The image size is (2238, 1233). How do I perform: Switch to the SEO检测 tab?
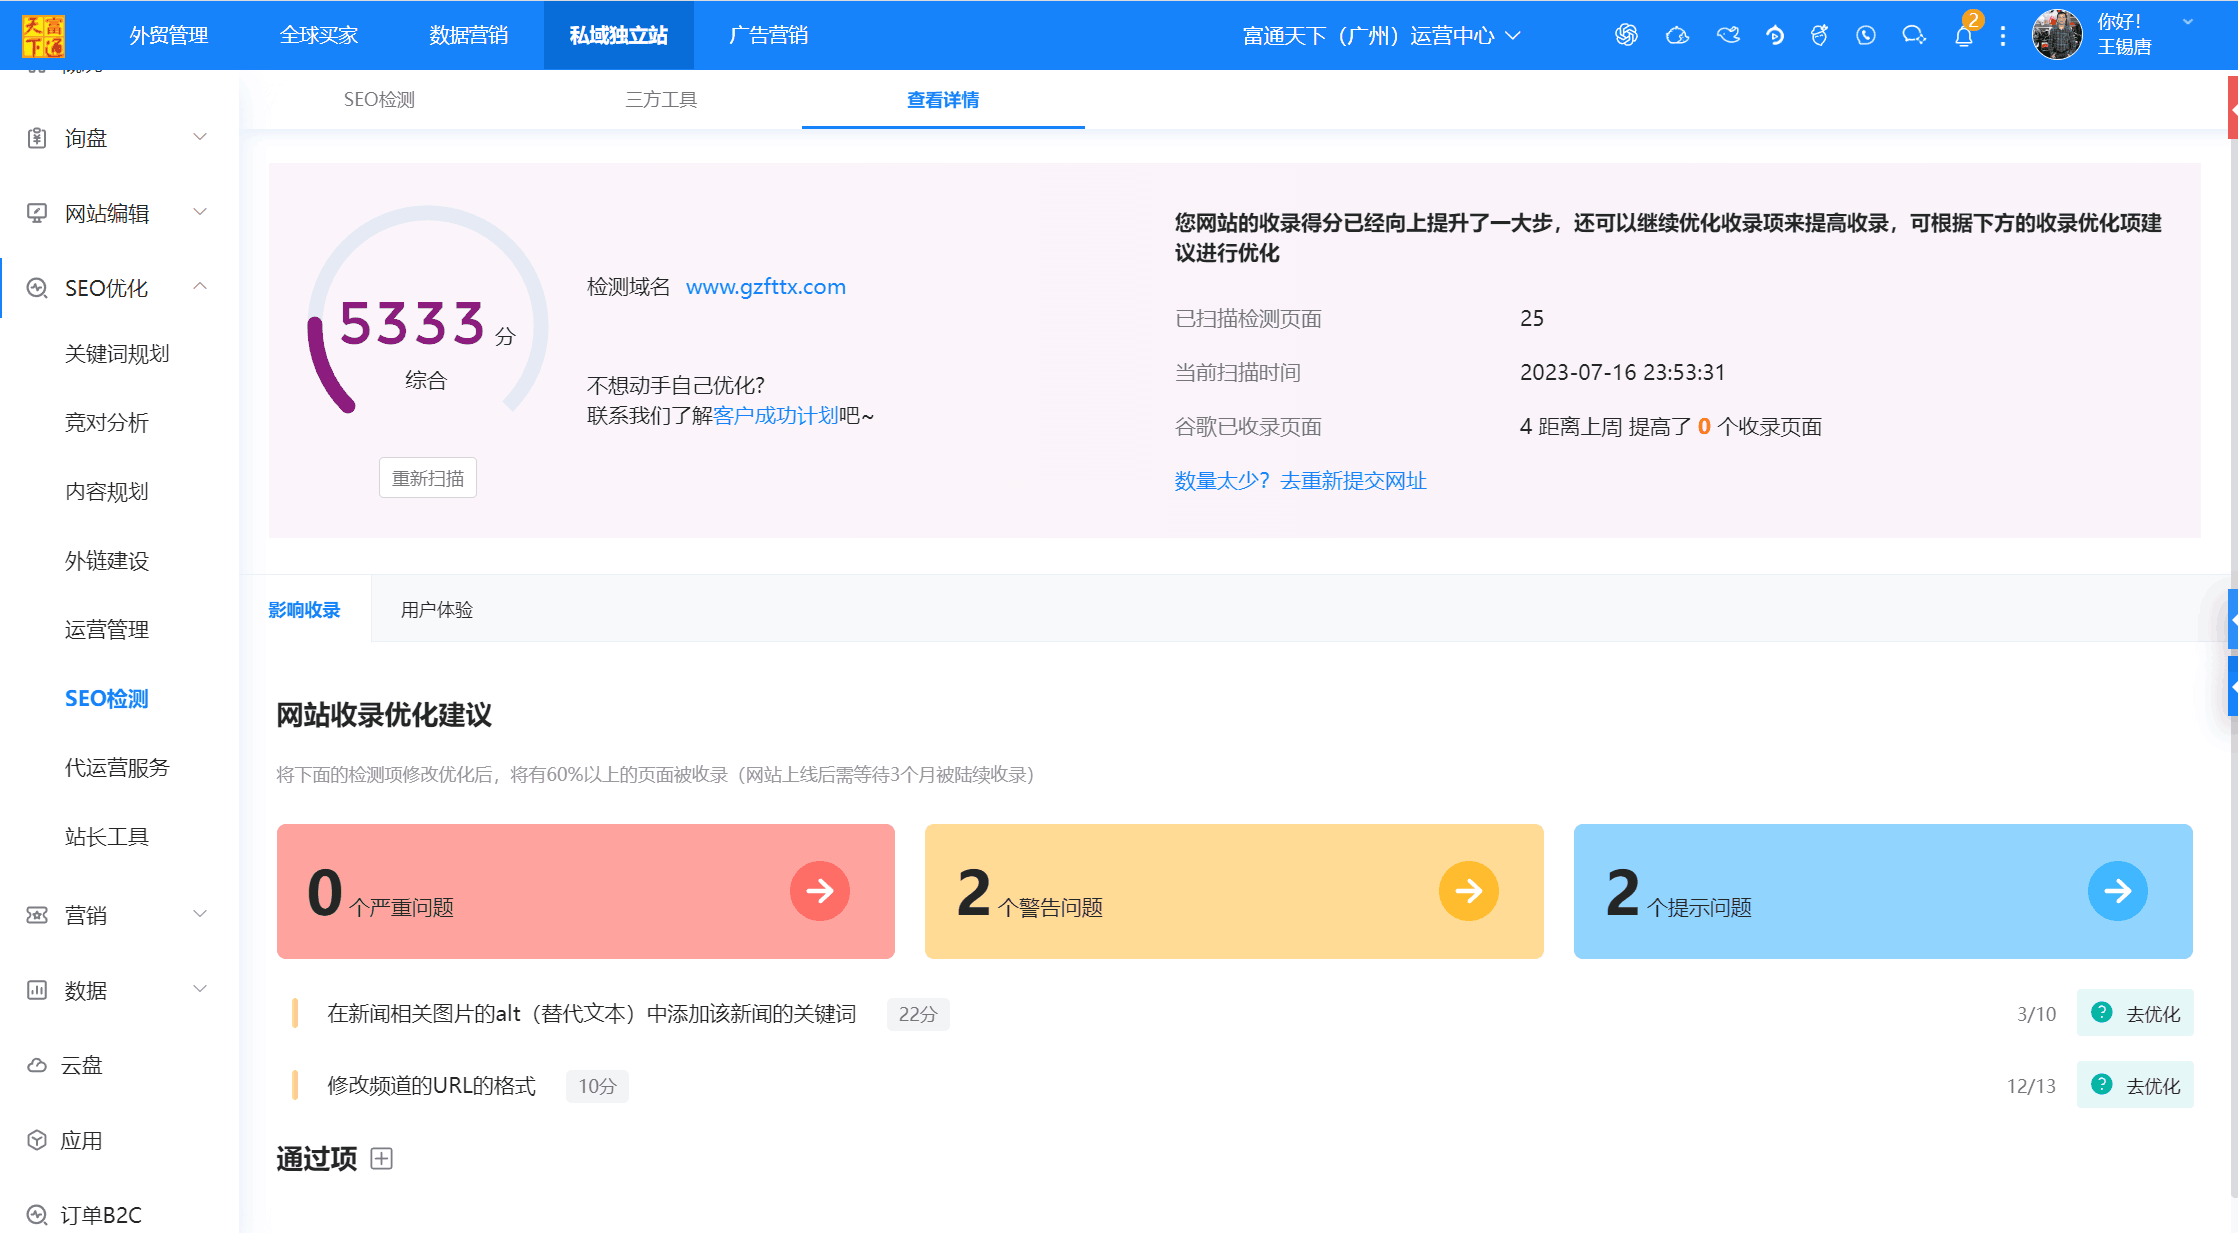[x=379, y=99]
